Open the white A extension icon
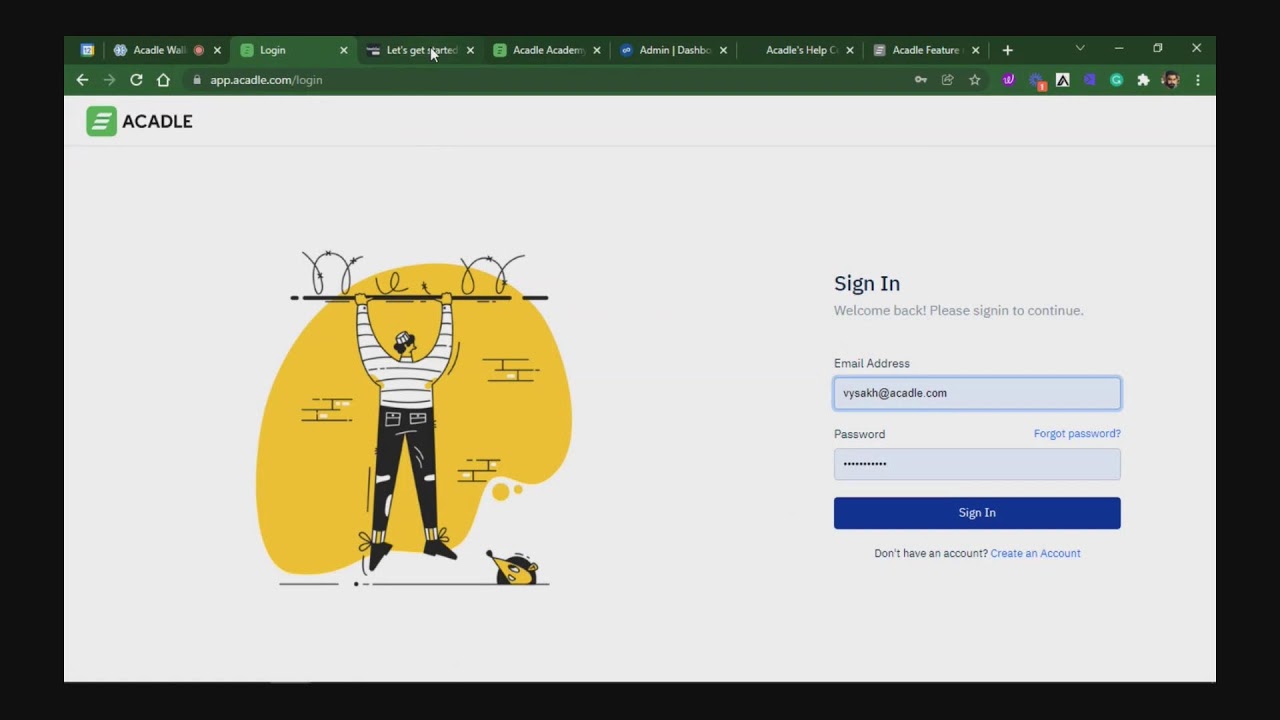The height and width of the screenshot is (720, 1280). point(1063,80)
